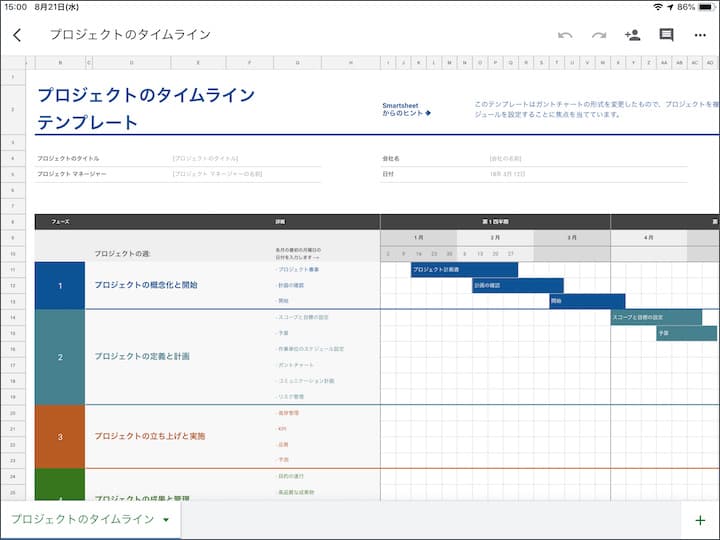This screenshot has width=720, height=540.
Task: Select the teal phase 2 number cell
Action: click(x=60, y=357)
